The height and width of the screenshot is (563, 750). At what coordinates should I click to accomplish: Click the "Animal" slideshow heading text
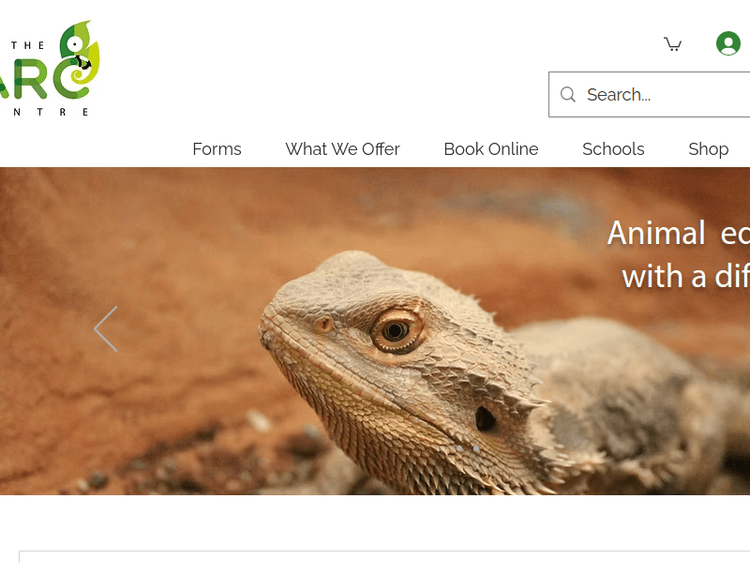[x=656, y=233]
